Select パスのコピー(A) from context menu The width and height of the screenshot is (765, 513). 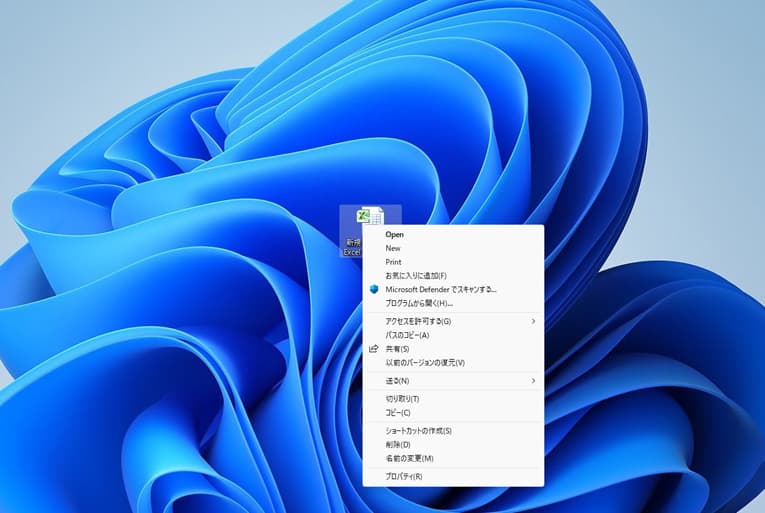tap(407, 335)
